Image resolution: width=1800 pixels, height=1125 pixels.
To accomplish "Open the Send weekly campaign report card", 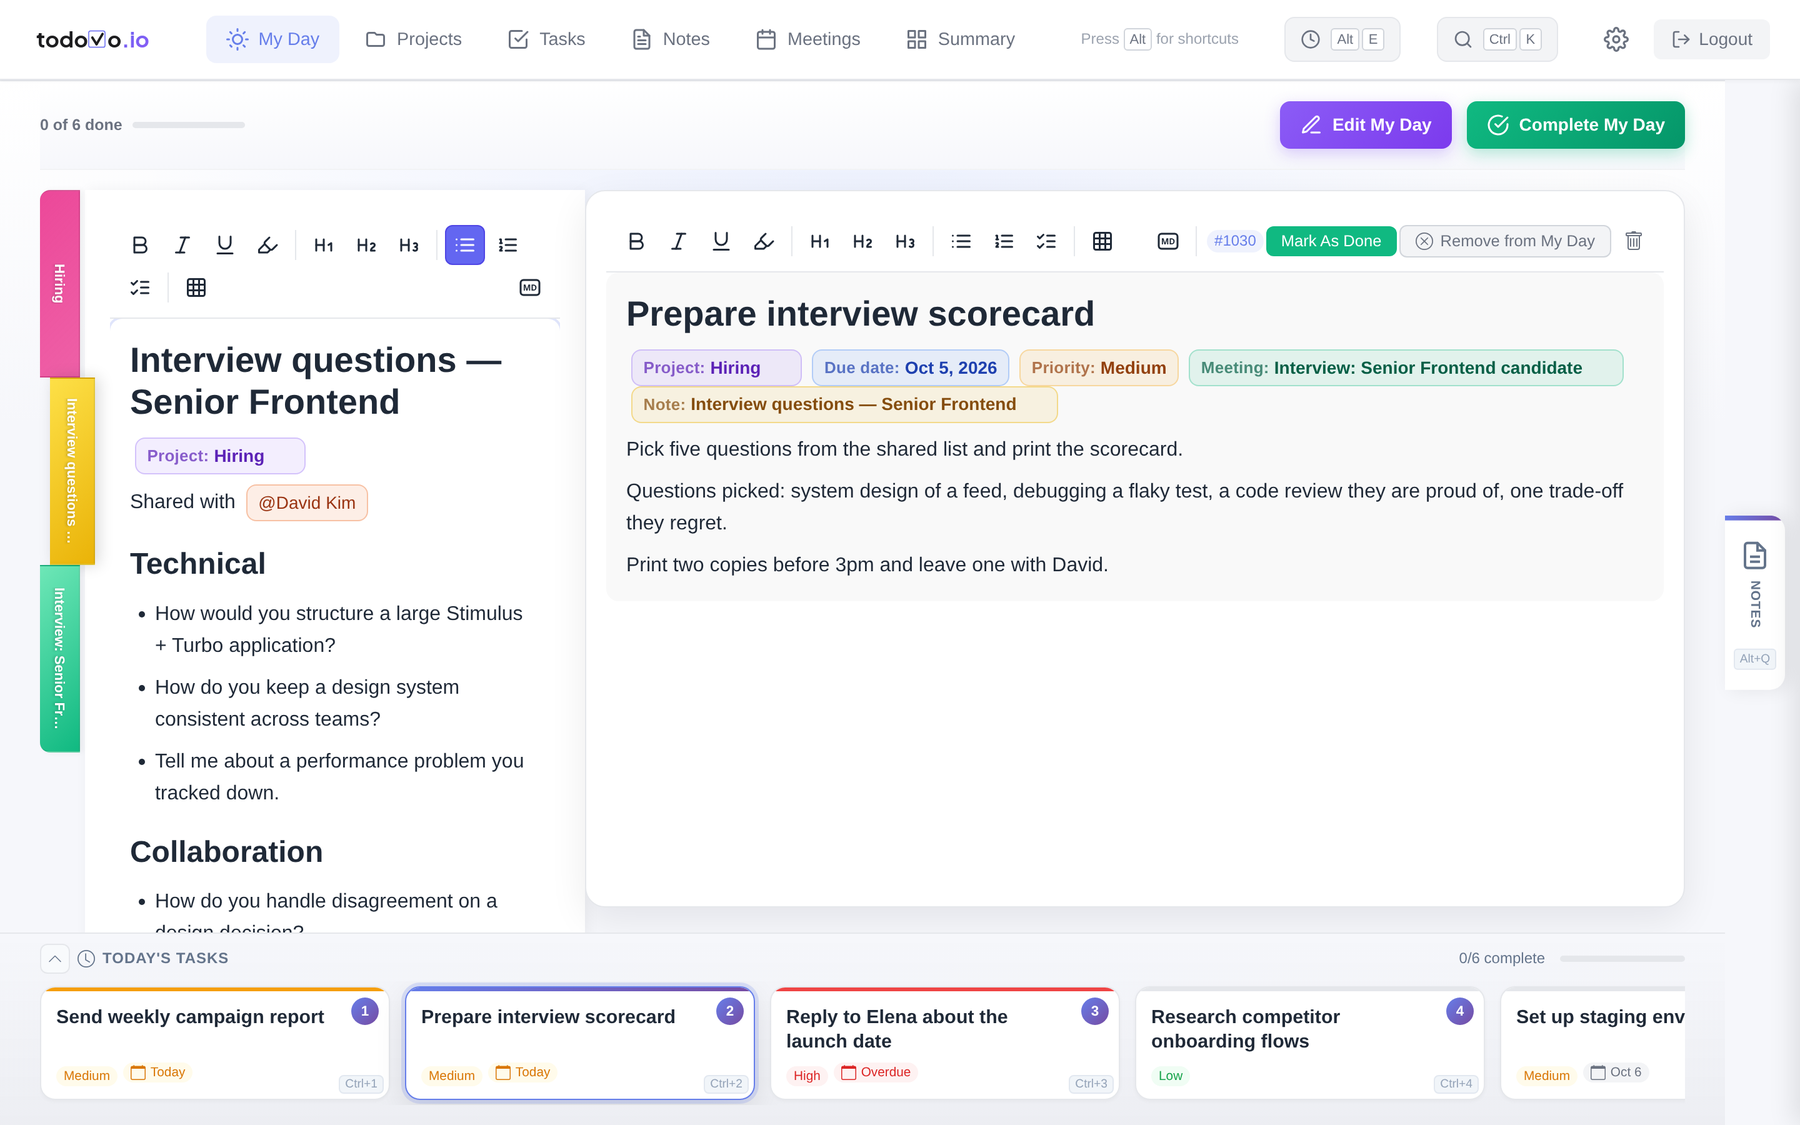I will click(x=215, y=1044).
